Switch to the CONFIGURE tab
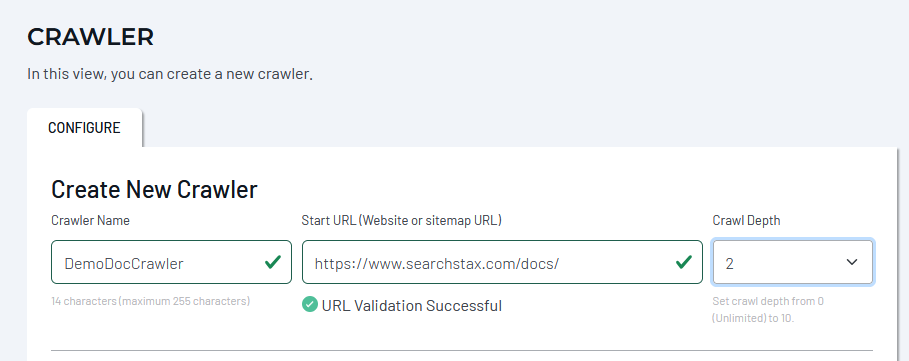This screenshot has height=361, width=909. 84,127
